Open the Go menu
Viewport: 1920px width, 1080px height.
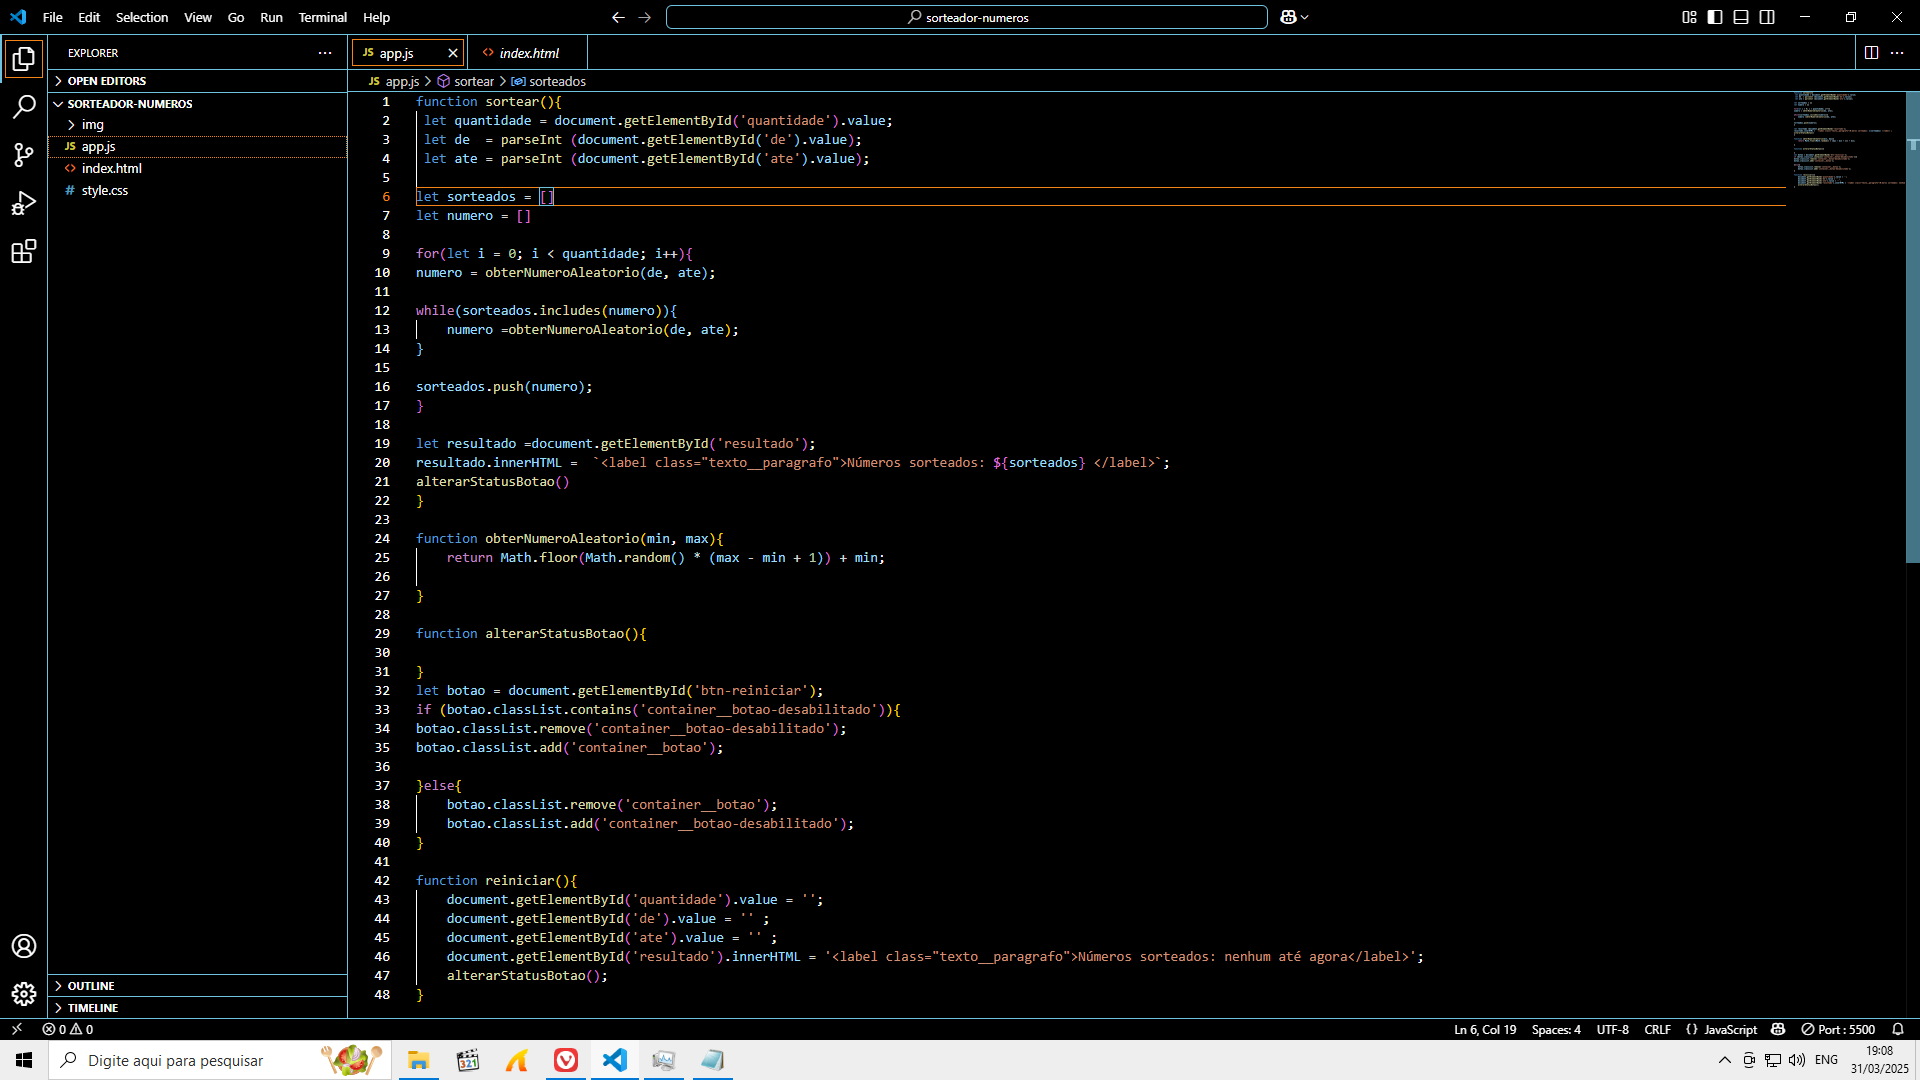click(x=236, y=17)
